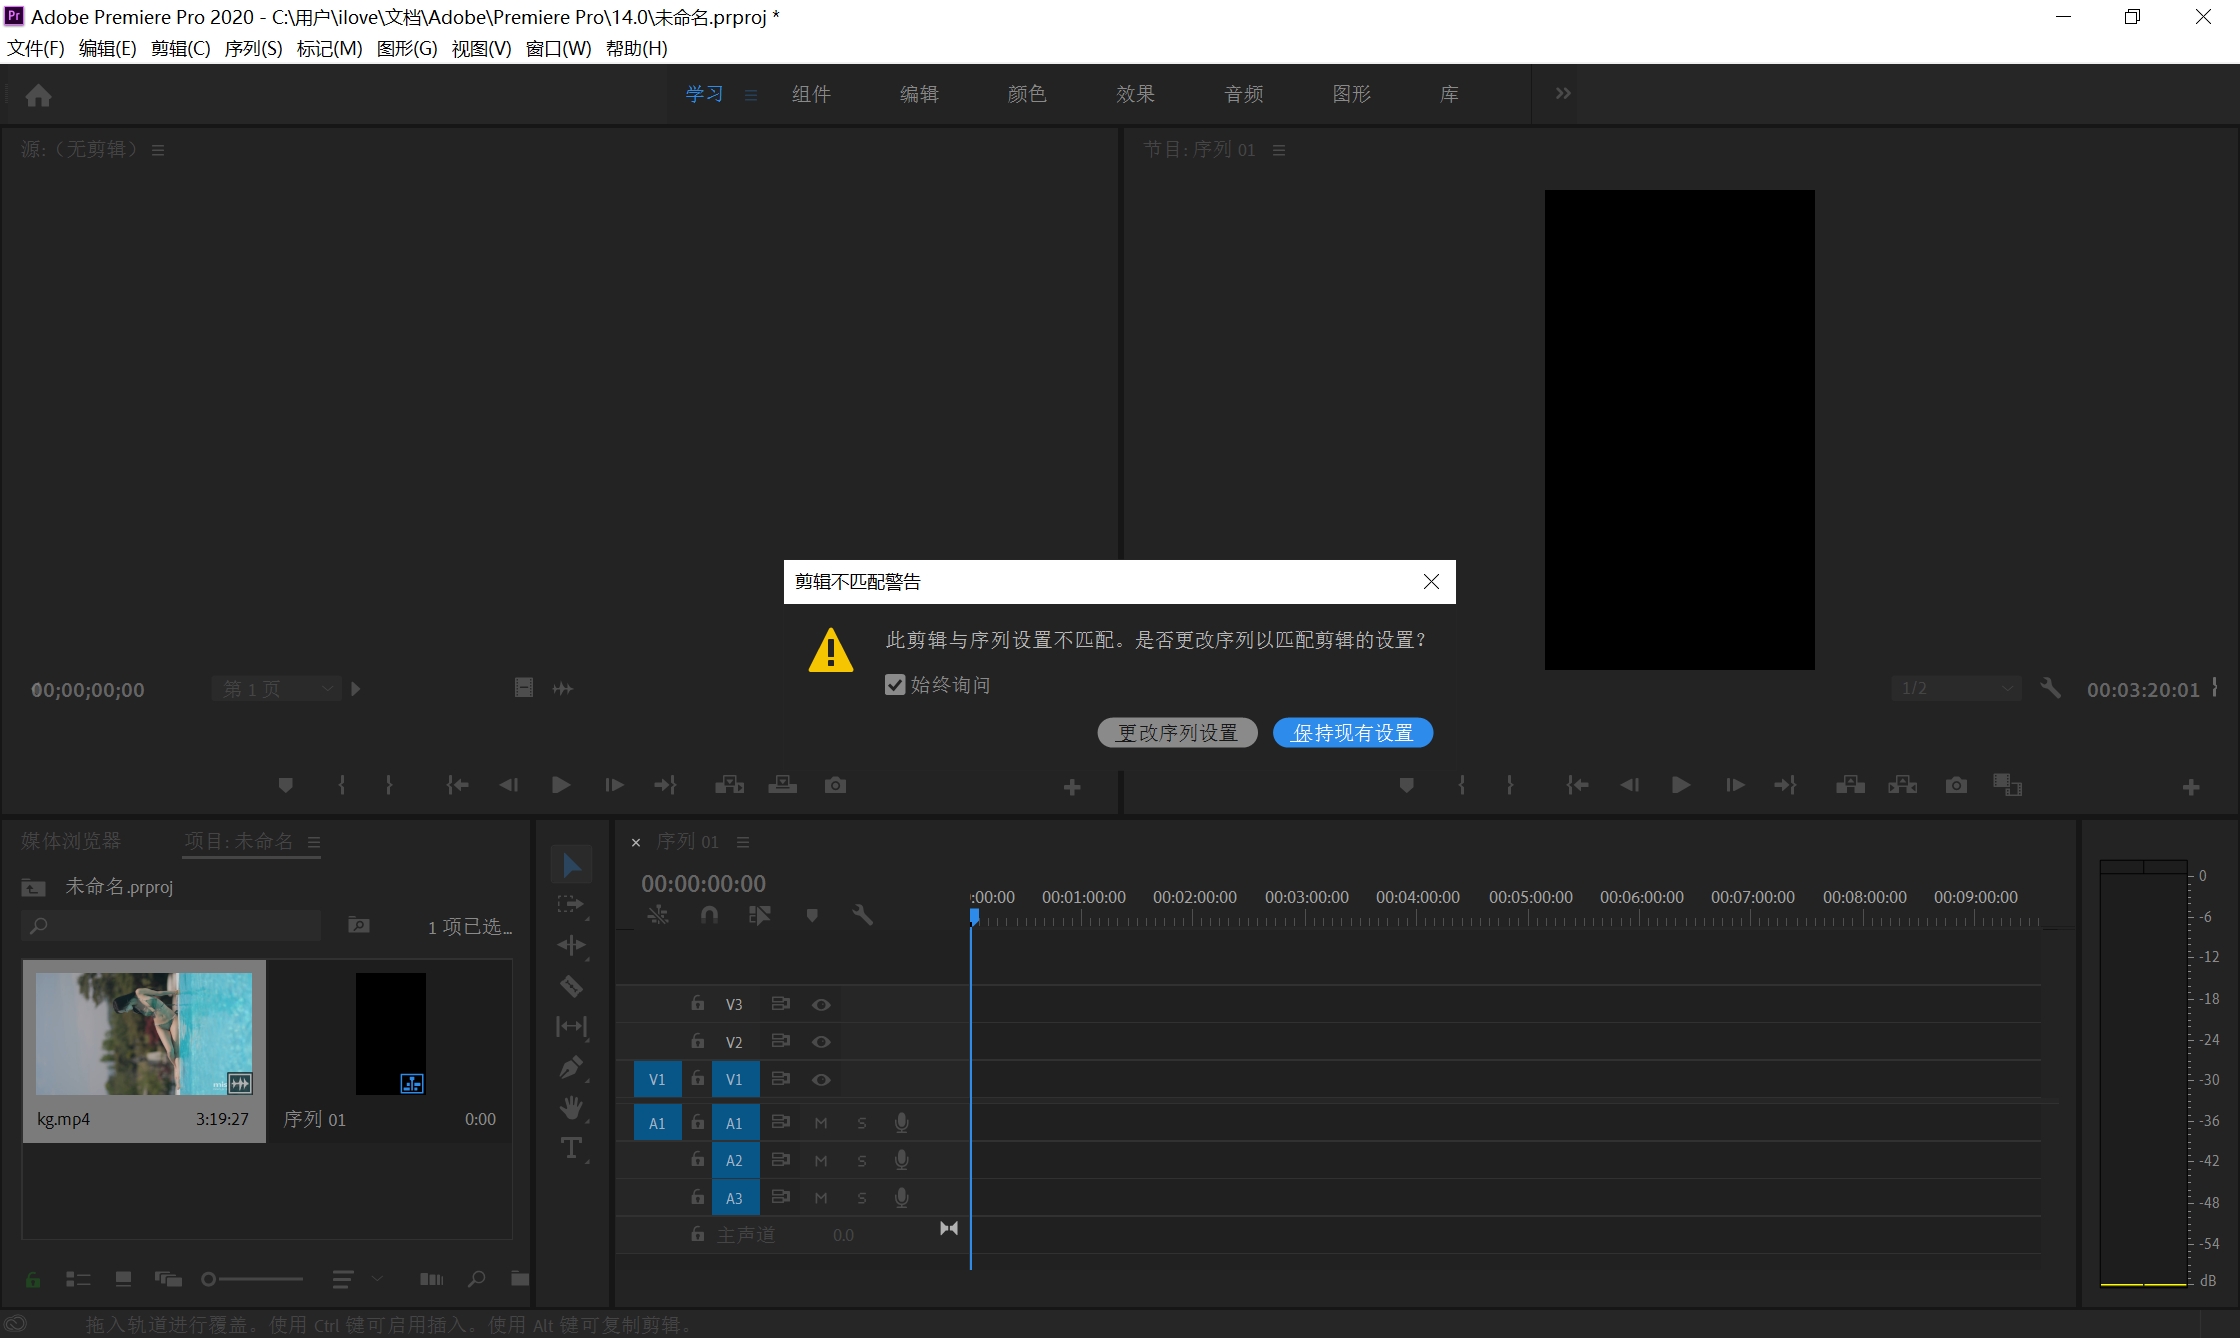Image resolution: width=2240 pixels, height=1338 pixels.
Task: Hide V3 track with eye toggle
Action: click(x=821, y=1004)
